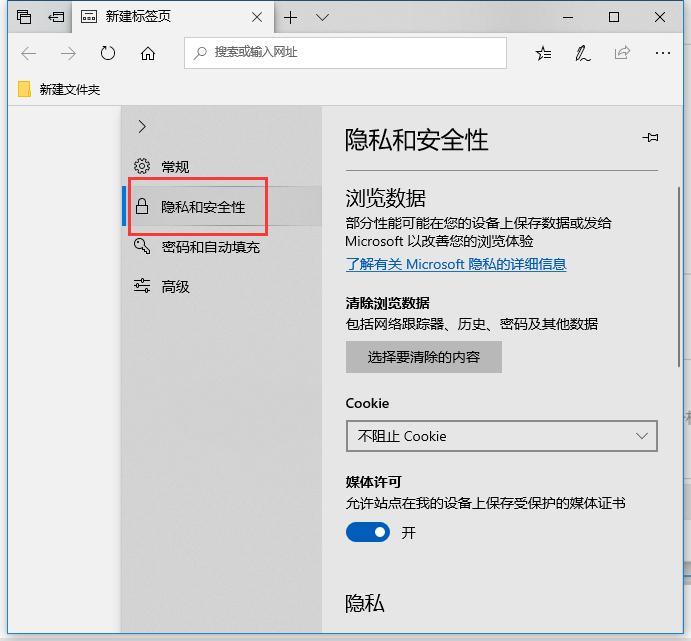Select the 新建标签页 tab
691x641 pixels.
point(172,17)
